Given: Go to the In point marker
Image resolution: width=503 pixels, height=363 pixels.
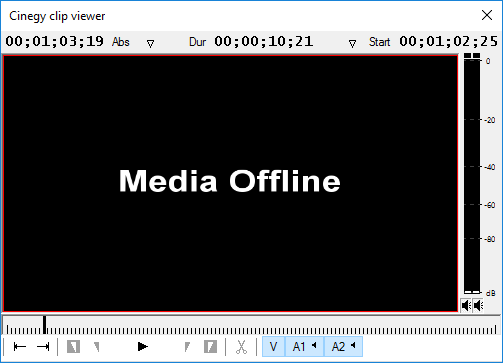Looking at the screenshot, I should pos(97,347).
